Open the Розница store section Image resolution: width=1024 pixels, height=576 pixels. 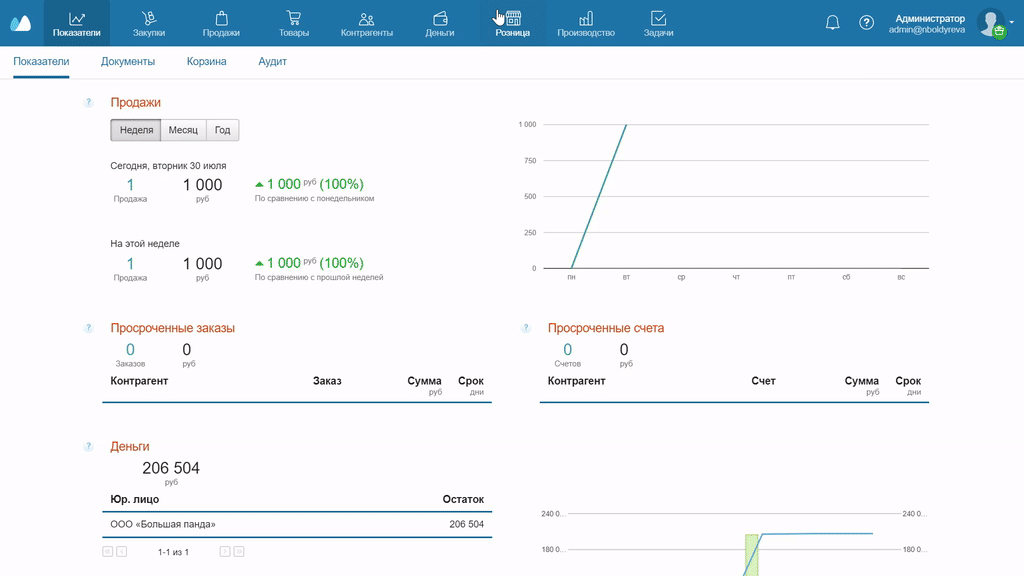pyautogui.click(x=512, y=23)
